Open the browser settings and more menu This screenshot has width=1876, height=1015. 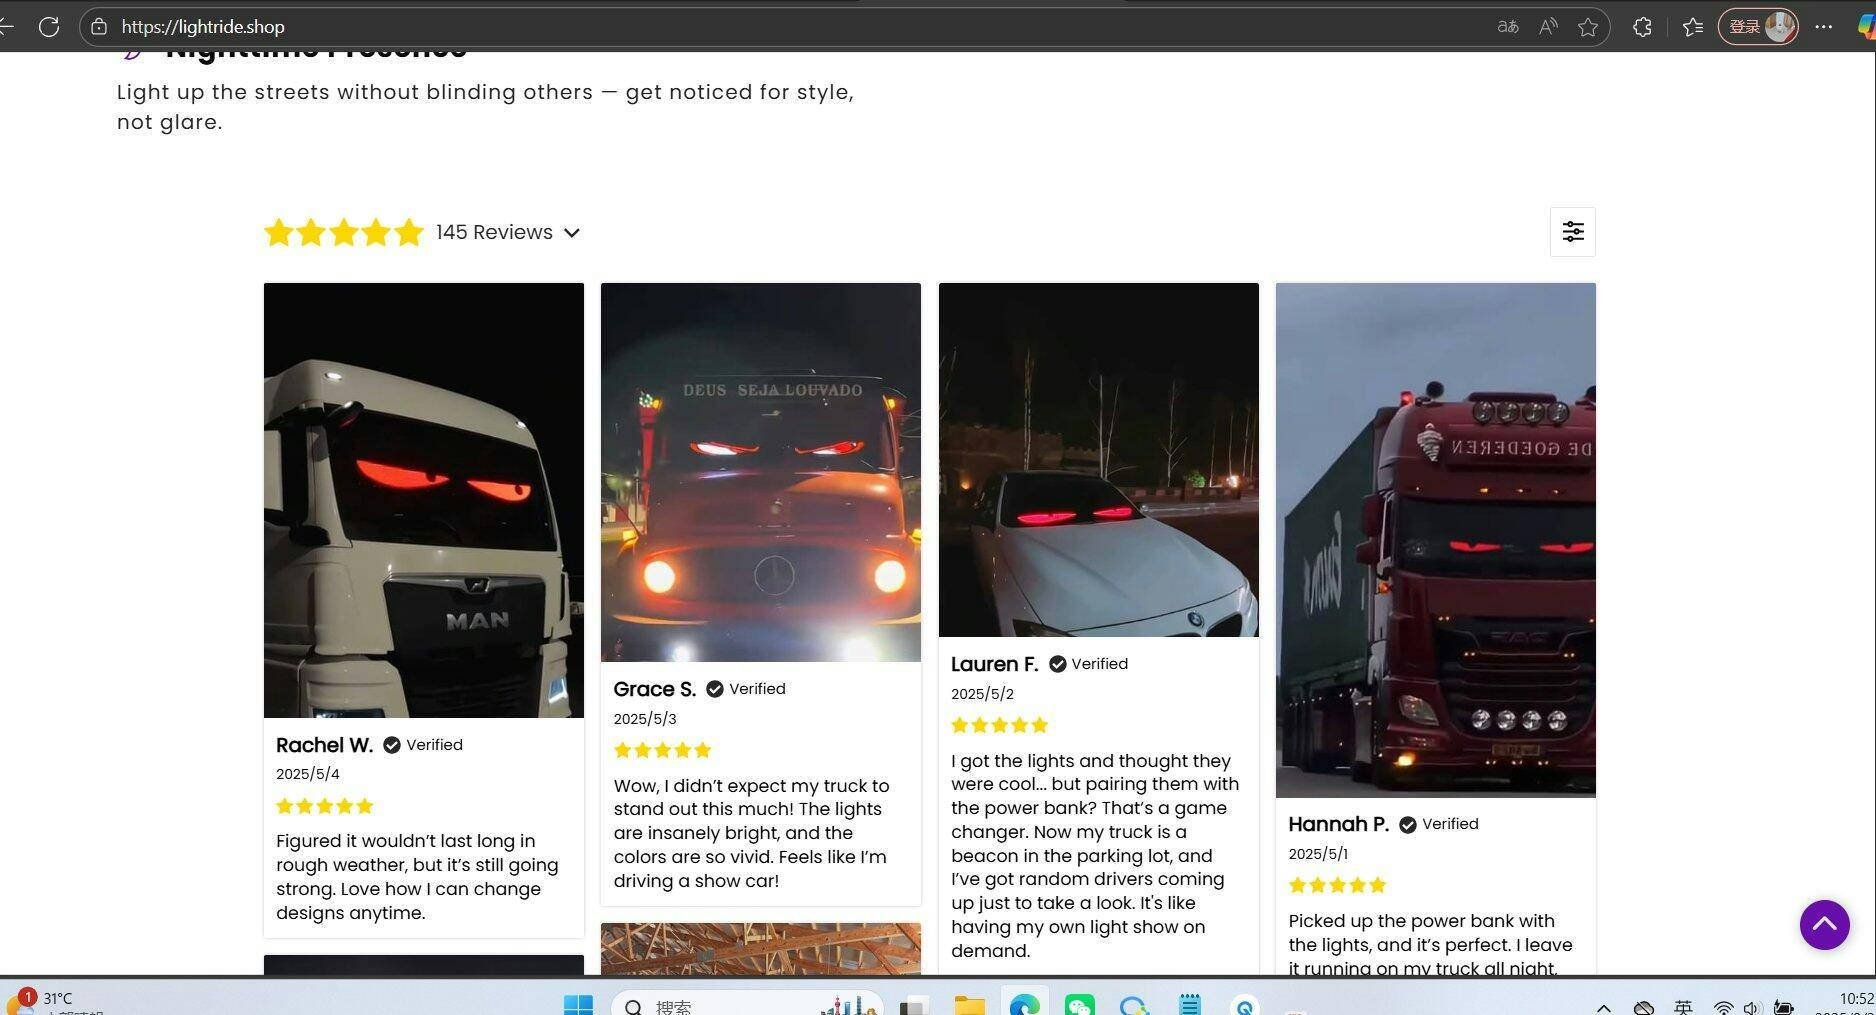click(1823, 27)
